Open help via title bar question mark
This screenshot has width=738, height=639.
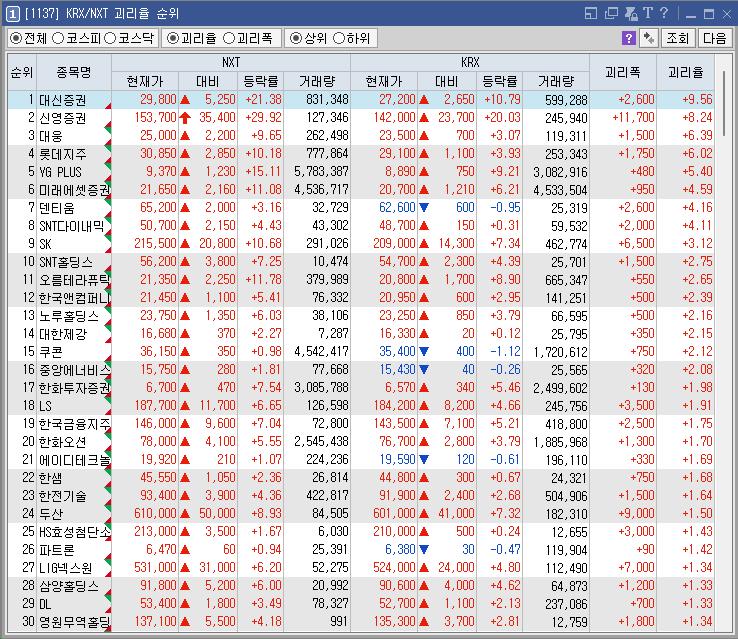664,13
